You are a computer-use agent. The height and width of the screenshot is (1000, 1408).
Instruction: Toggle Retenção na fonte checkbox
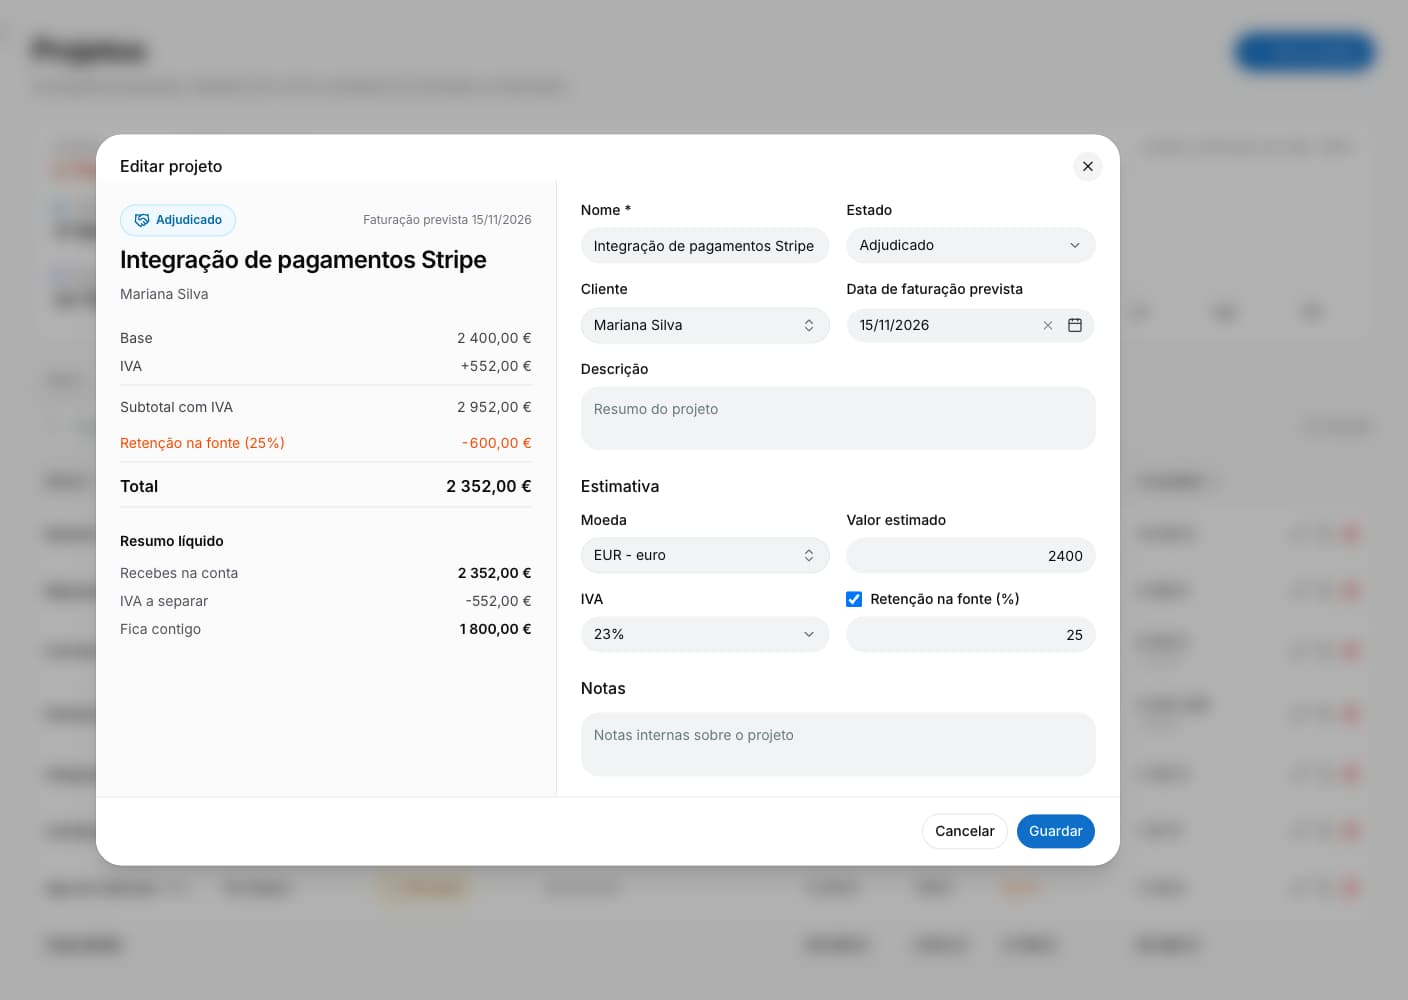[x=854, y=599]
